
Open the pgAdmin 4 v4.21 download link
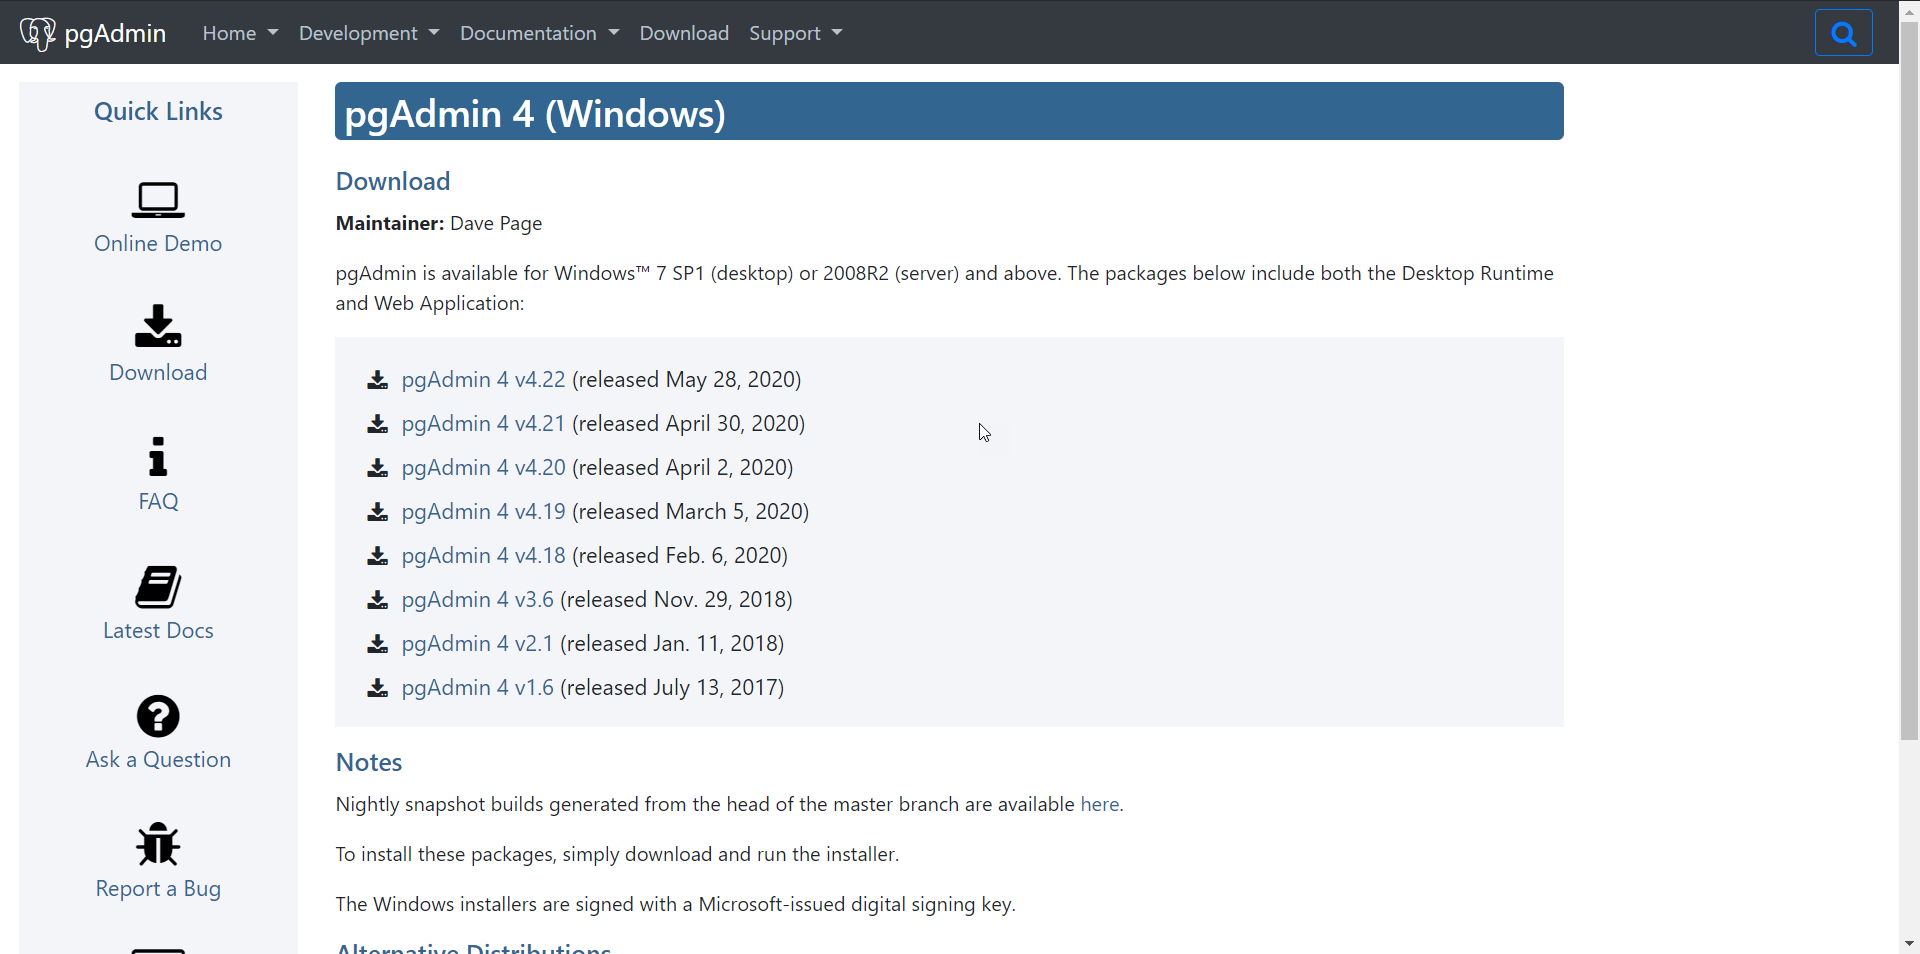(483, 424)
